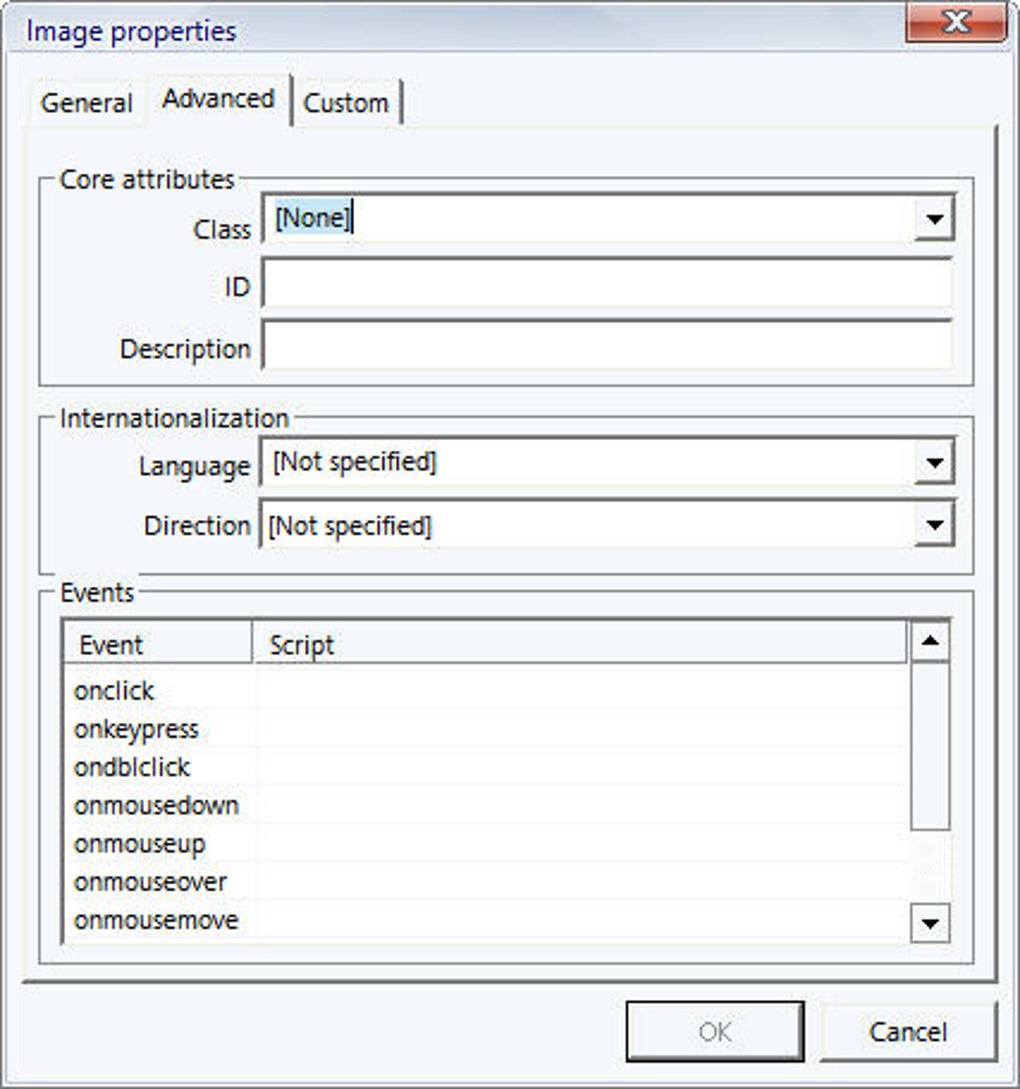The height and width of the screenshot is (1089, 1020).
Task: Click into the ID text field
Action: (x=607, y=287)
